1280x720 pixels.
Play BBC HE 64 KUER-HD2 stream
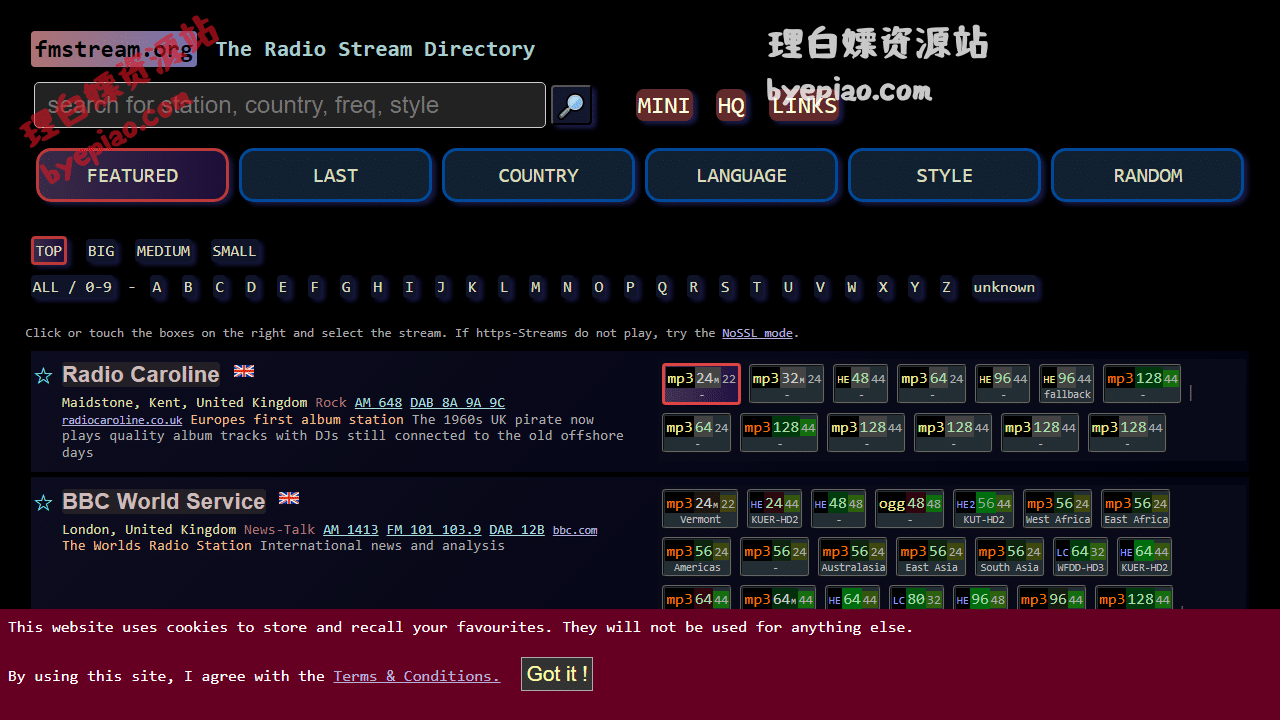click(x=1145, y=557)
